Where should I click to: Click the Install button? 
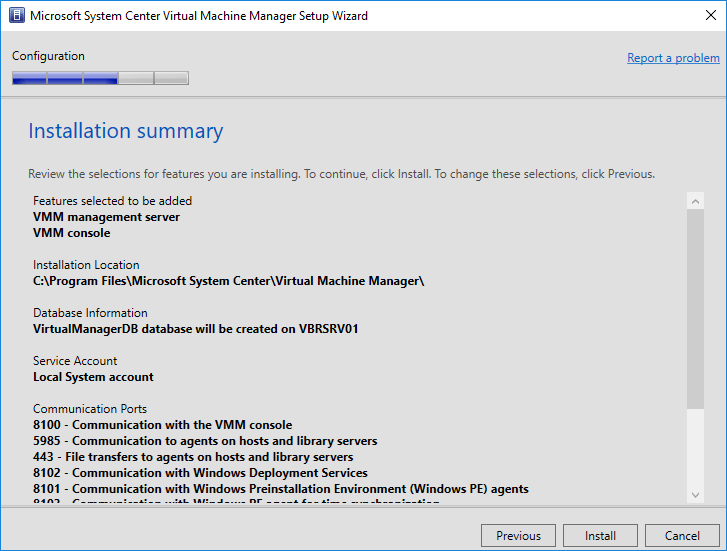coord(600,536)
